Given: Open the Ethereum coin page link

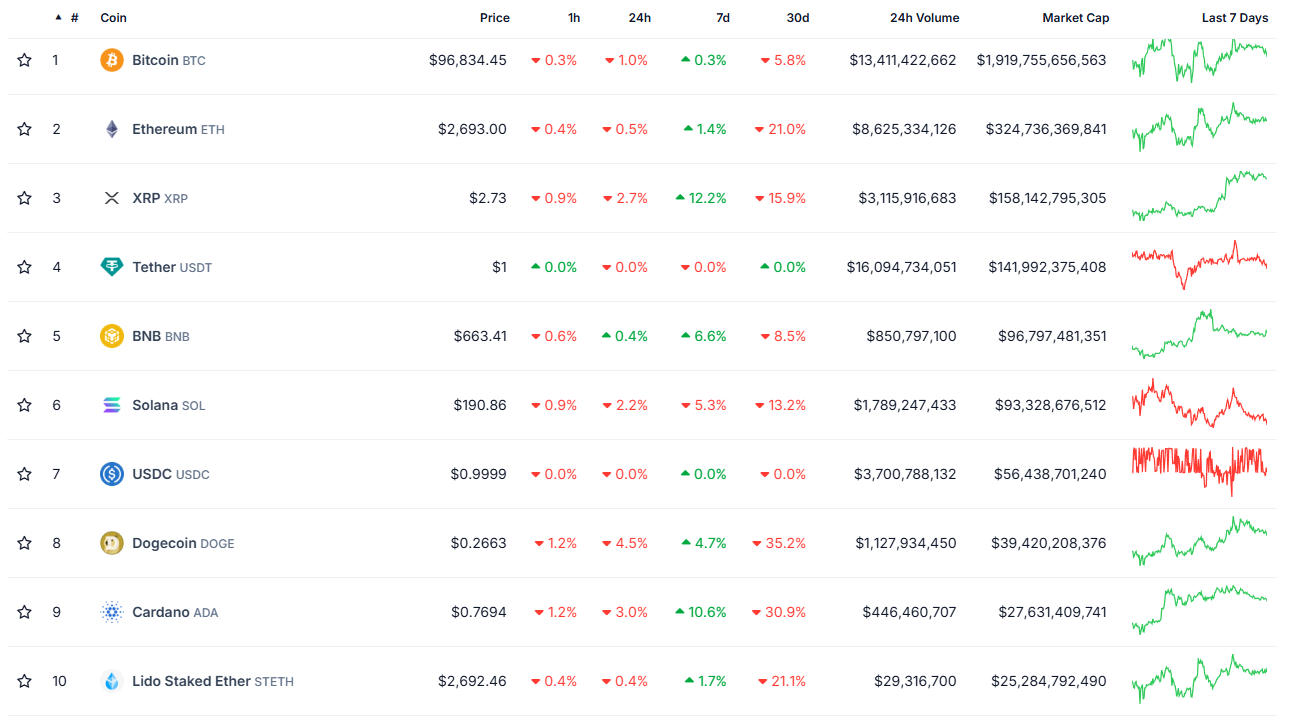Looking at the screenshot, I should click(164, 129).
